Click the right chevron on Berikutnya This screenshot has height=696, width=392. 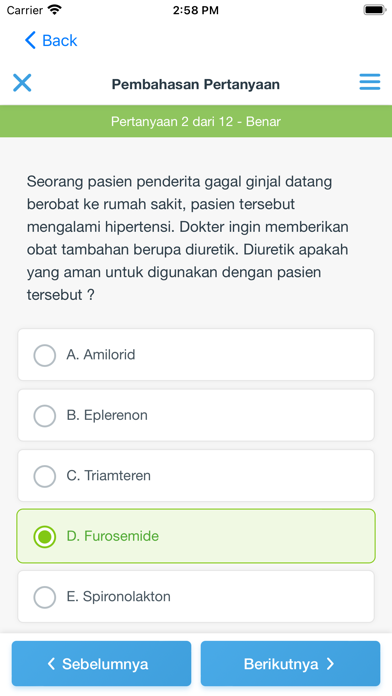pyautogui.click(x=330, y=664)
